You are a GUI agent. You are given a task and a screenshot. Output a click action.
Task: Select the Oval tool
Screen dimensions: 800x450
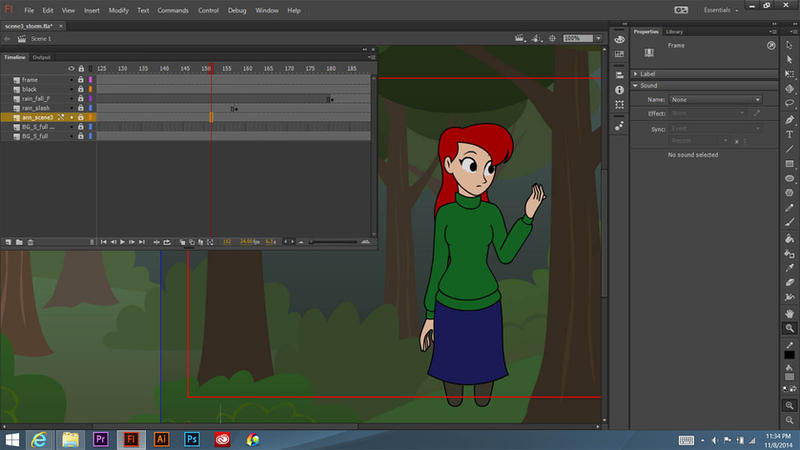(789, 179)
